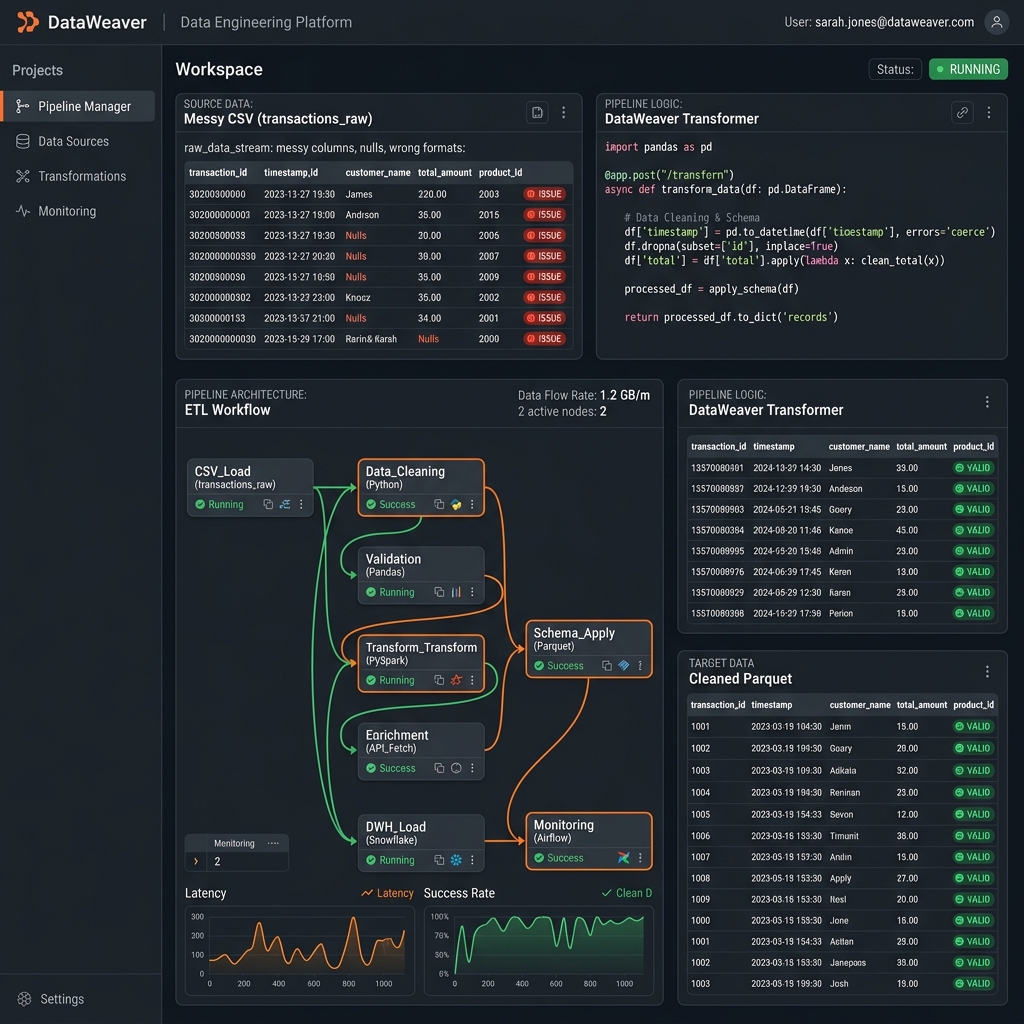Click CSV_Load stream icon
The width and height of the screenshot is (1024, 1024).
click(285, 504)
